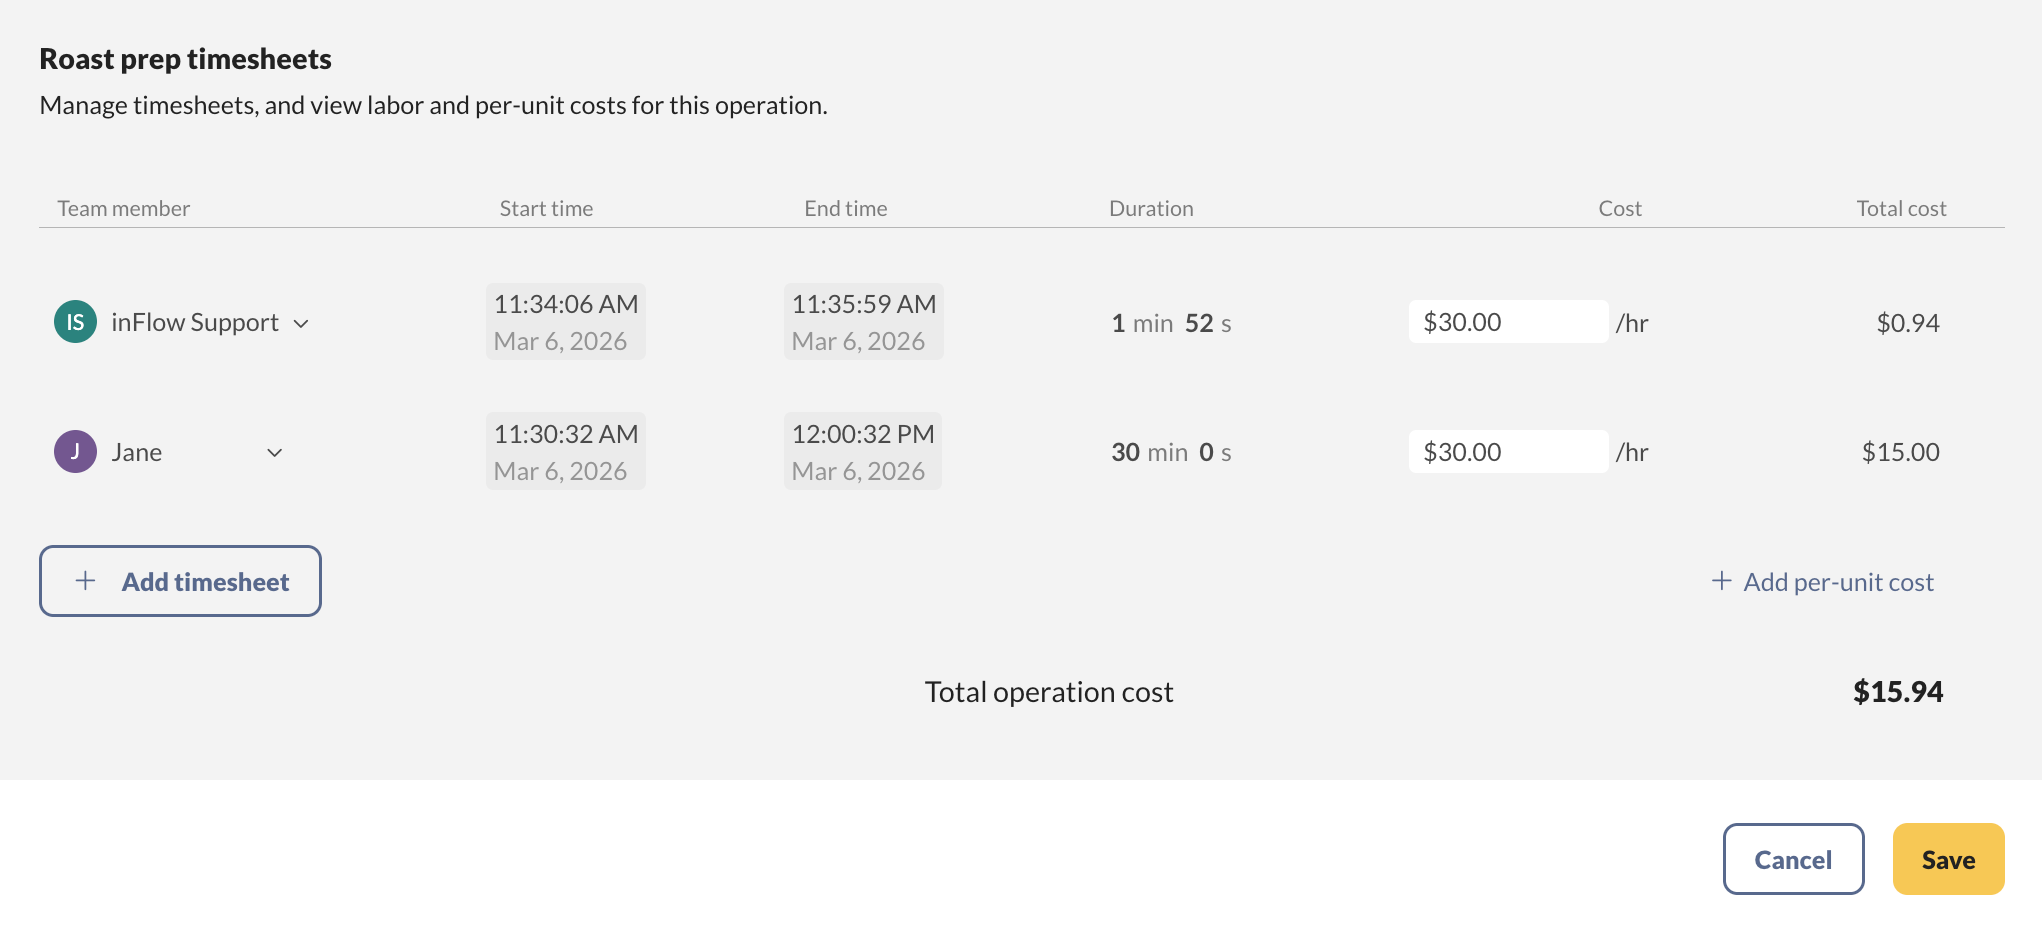Viewport: 2042px width, 932px height.
Task: Select the end time field showing 11:35:59 AM
Action: coord(863,320)
